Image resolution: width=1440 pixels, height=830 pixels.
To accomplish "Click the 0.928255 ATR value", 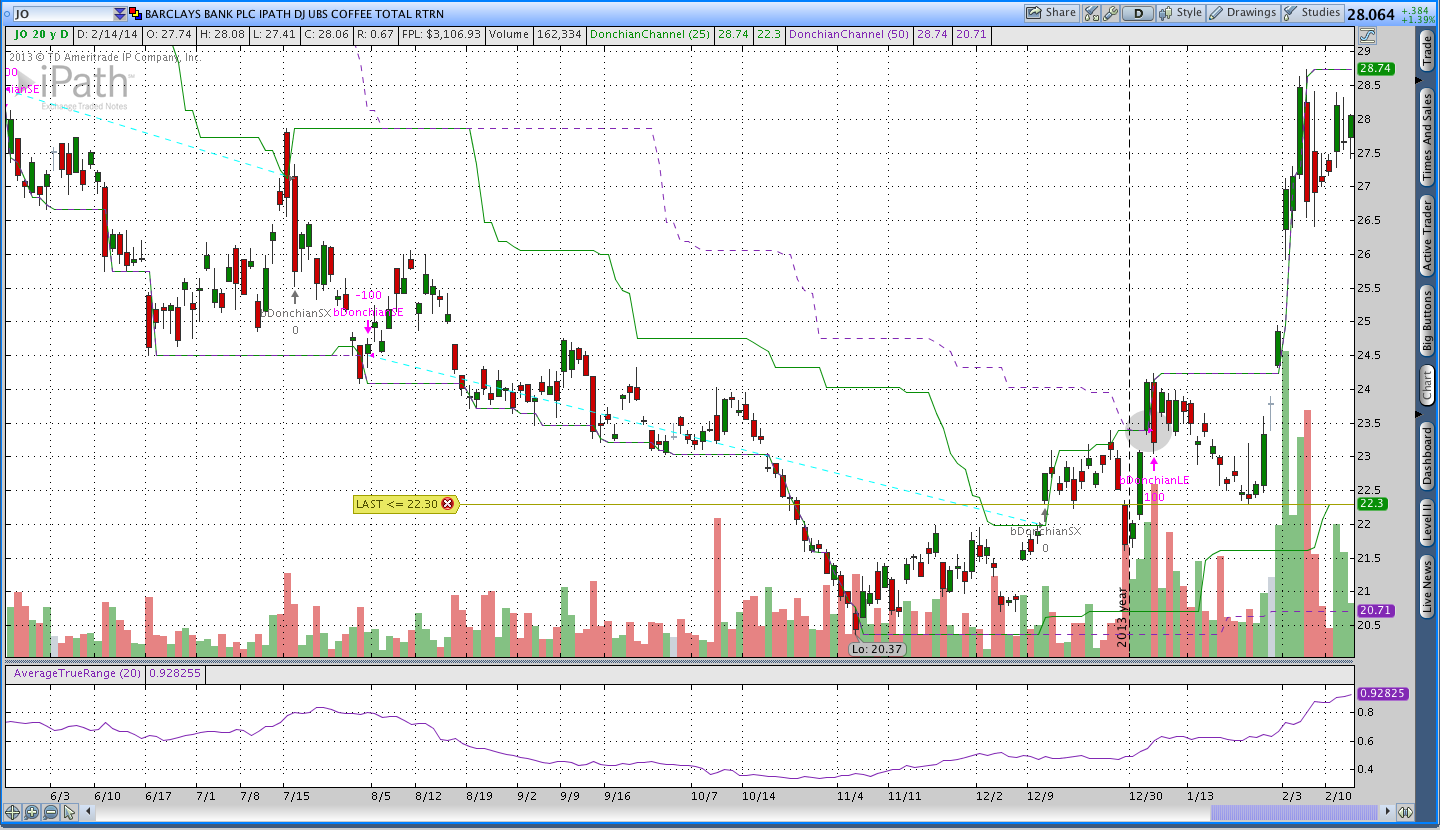I will [175, 673].
